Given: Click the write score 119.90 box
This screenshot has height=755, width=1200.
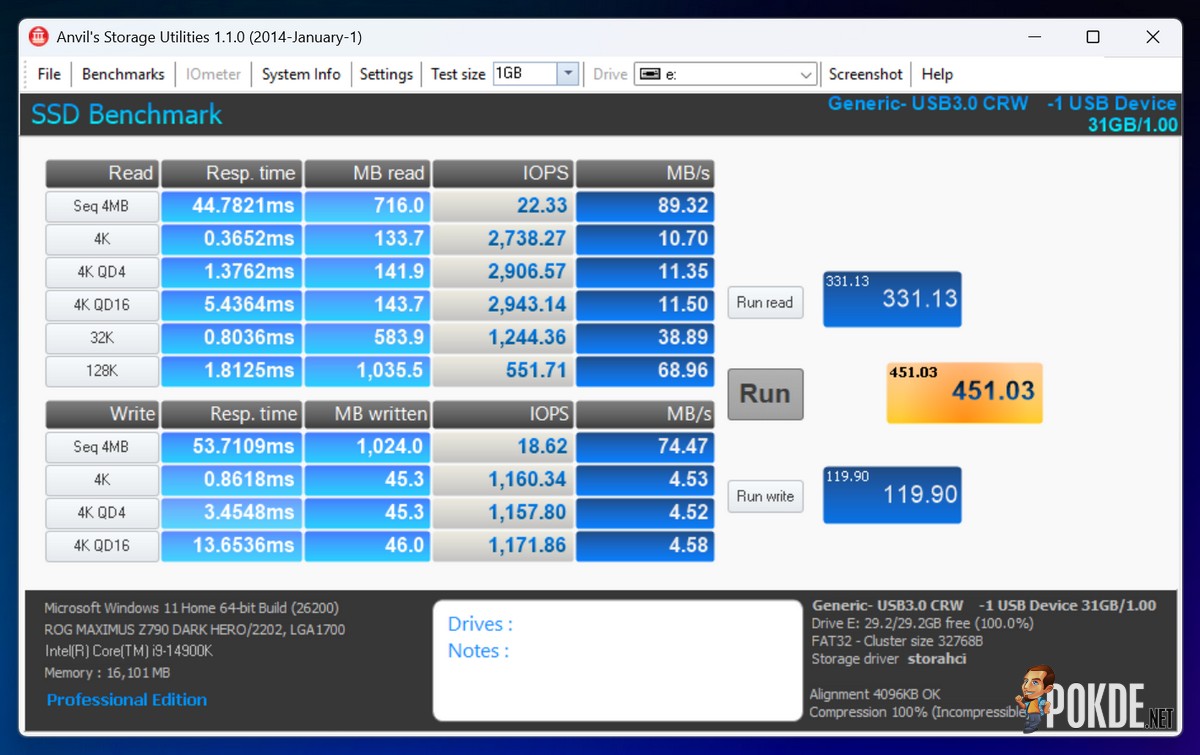Looking at the screenshot, I should 892,495.
